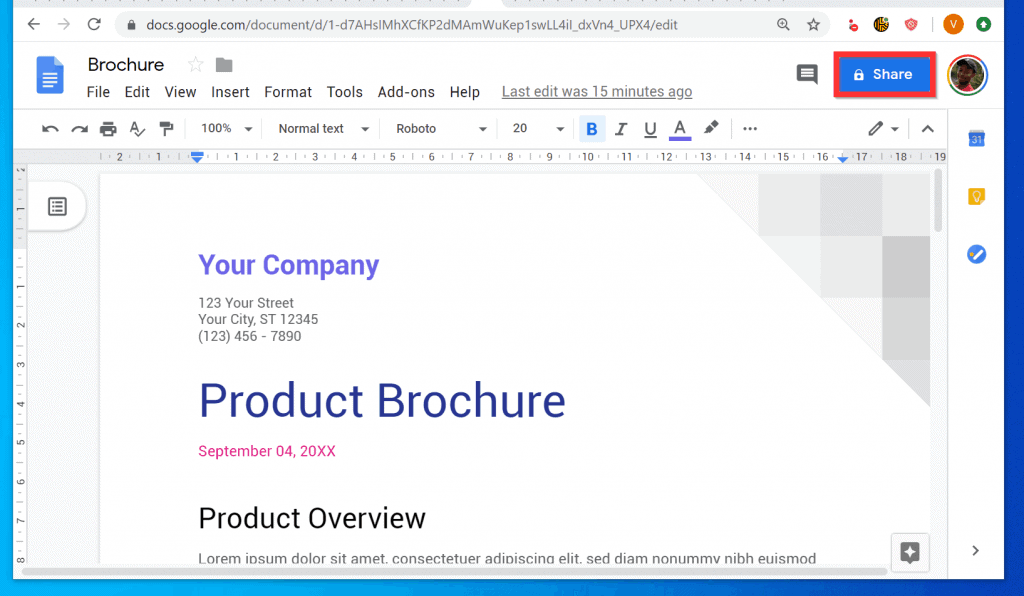Click the 'Your City, ST 12345' line
Image resolution: width=1024 pixels, height=596 pixels.
tap(258, 319)
